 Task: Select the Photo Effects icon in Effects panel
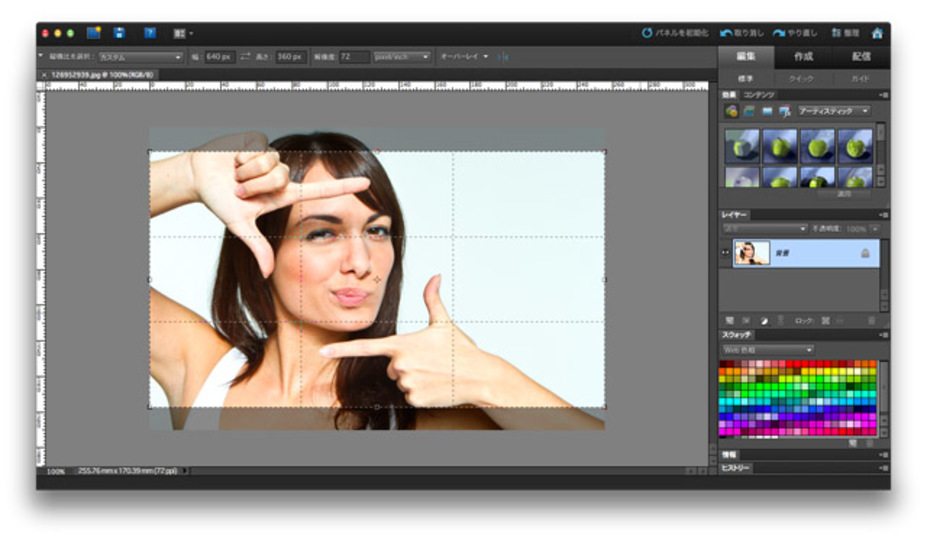pos(767,111)
